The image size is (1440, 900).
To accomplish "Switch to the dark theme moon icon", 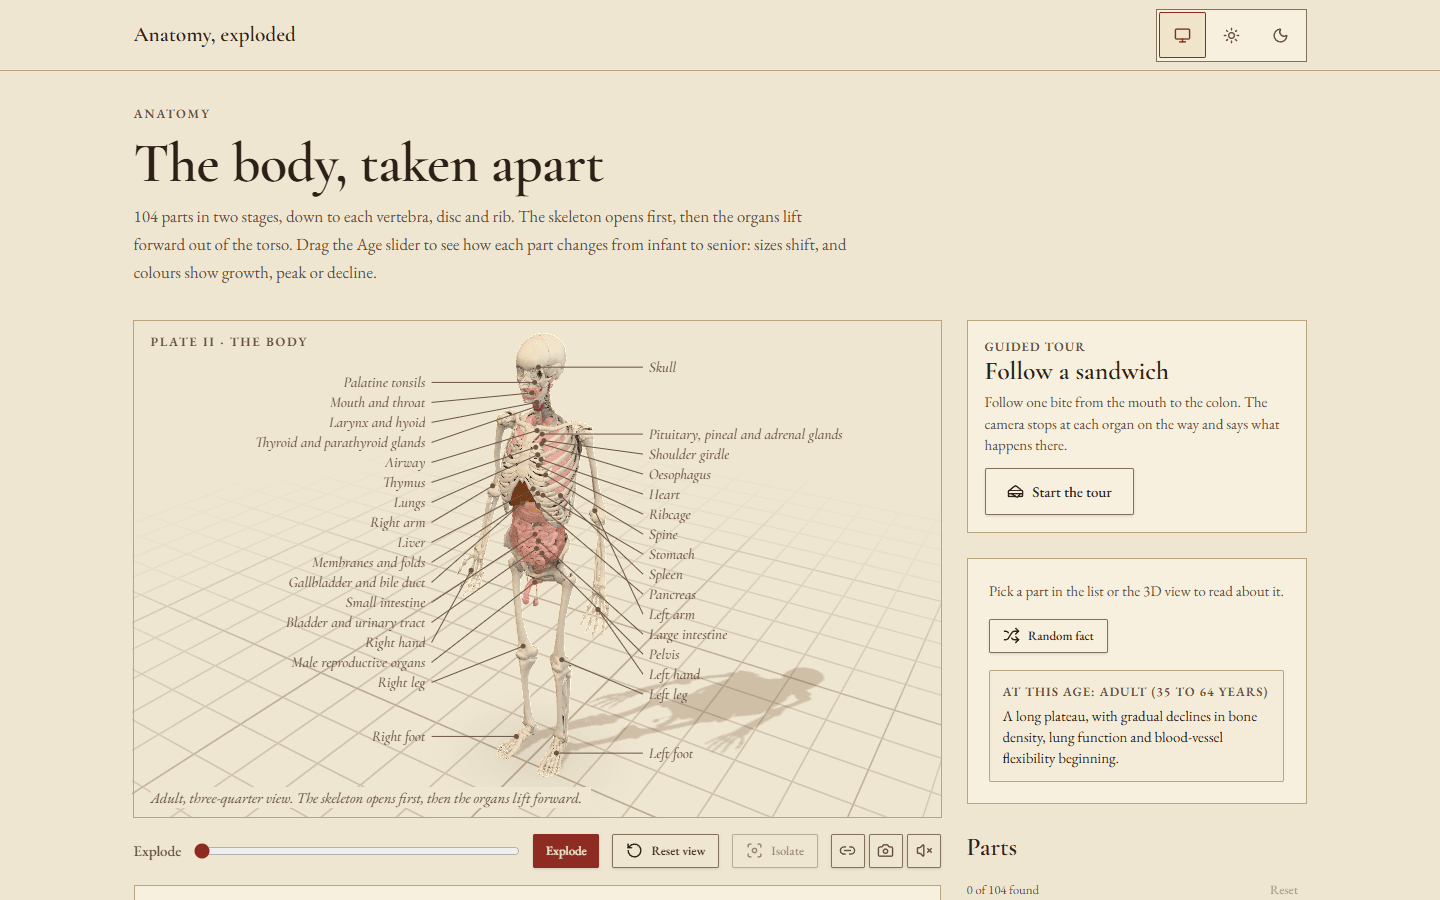I will coord(1280,35).
